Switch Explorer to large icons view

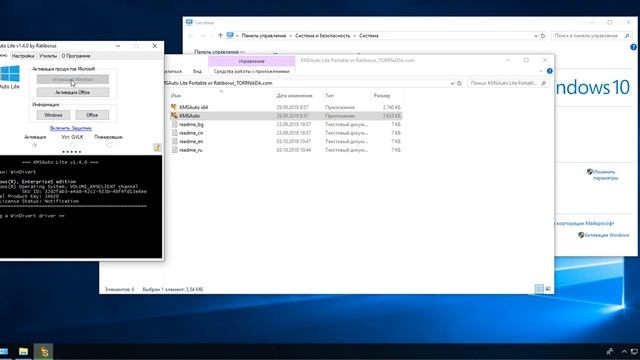pyautogui.click(x=548, y=289)
